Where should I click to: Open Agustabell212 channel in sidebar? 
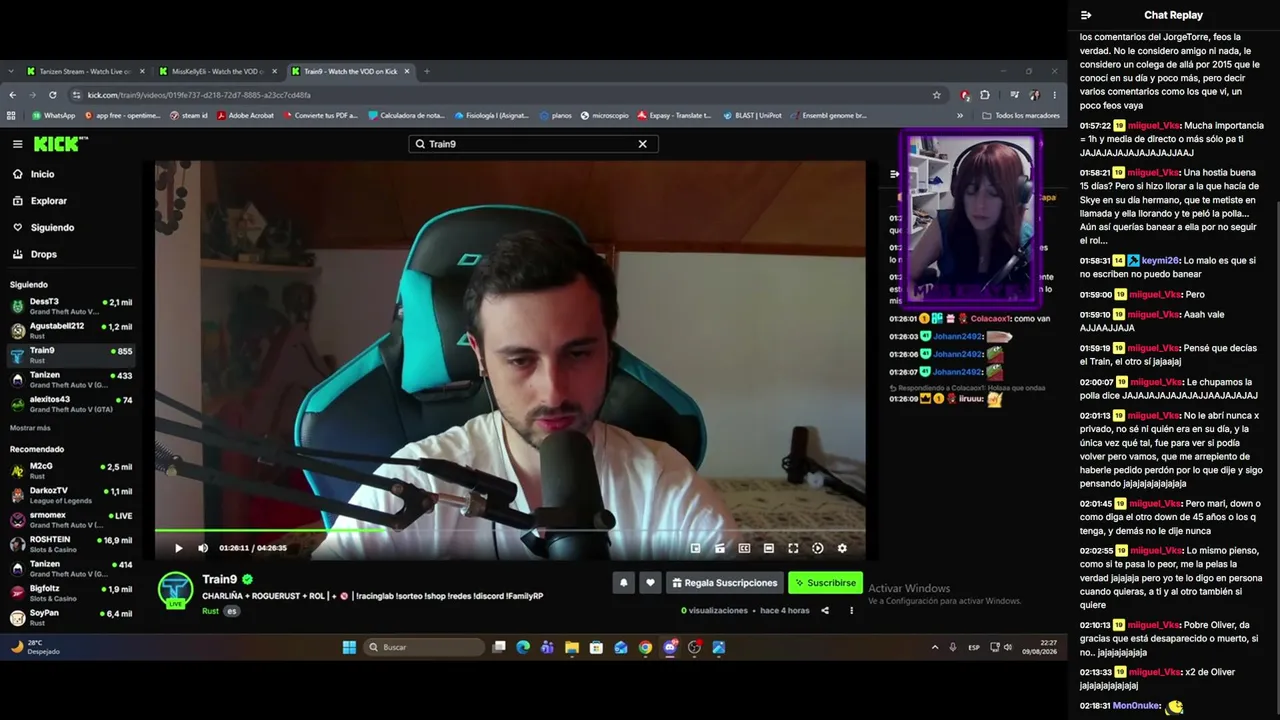click(70, 330)
